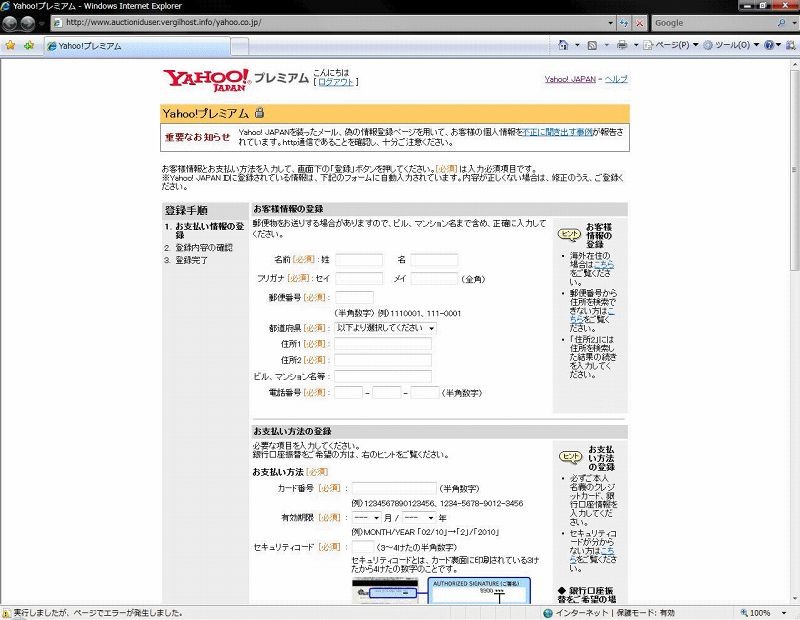The width and height of the screenshot is (800, 620).
Task: Click the zoom magnifier icon showing 100%
Action: (744, 613)
